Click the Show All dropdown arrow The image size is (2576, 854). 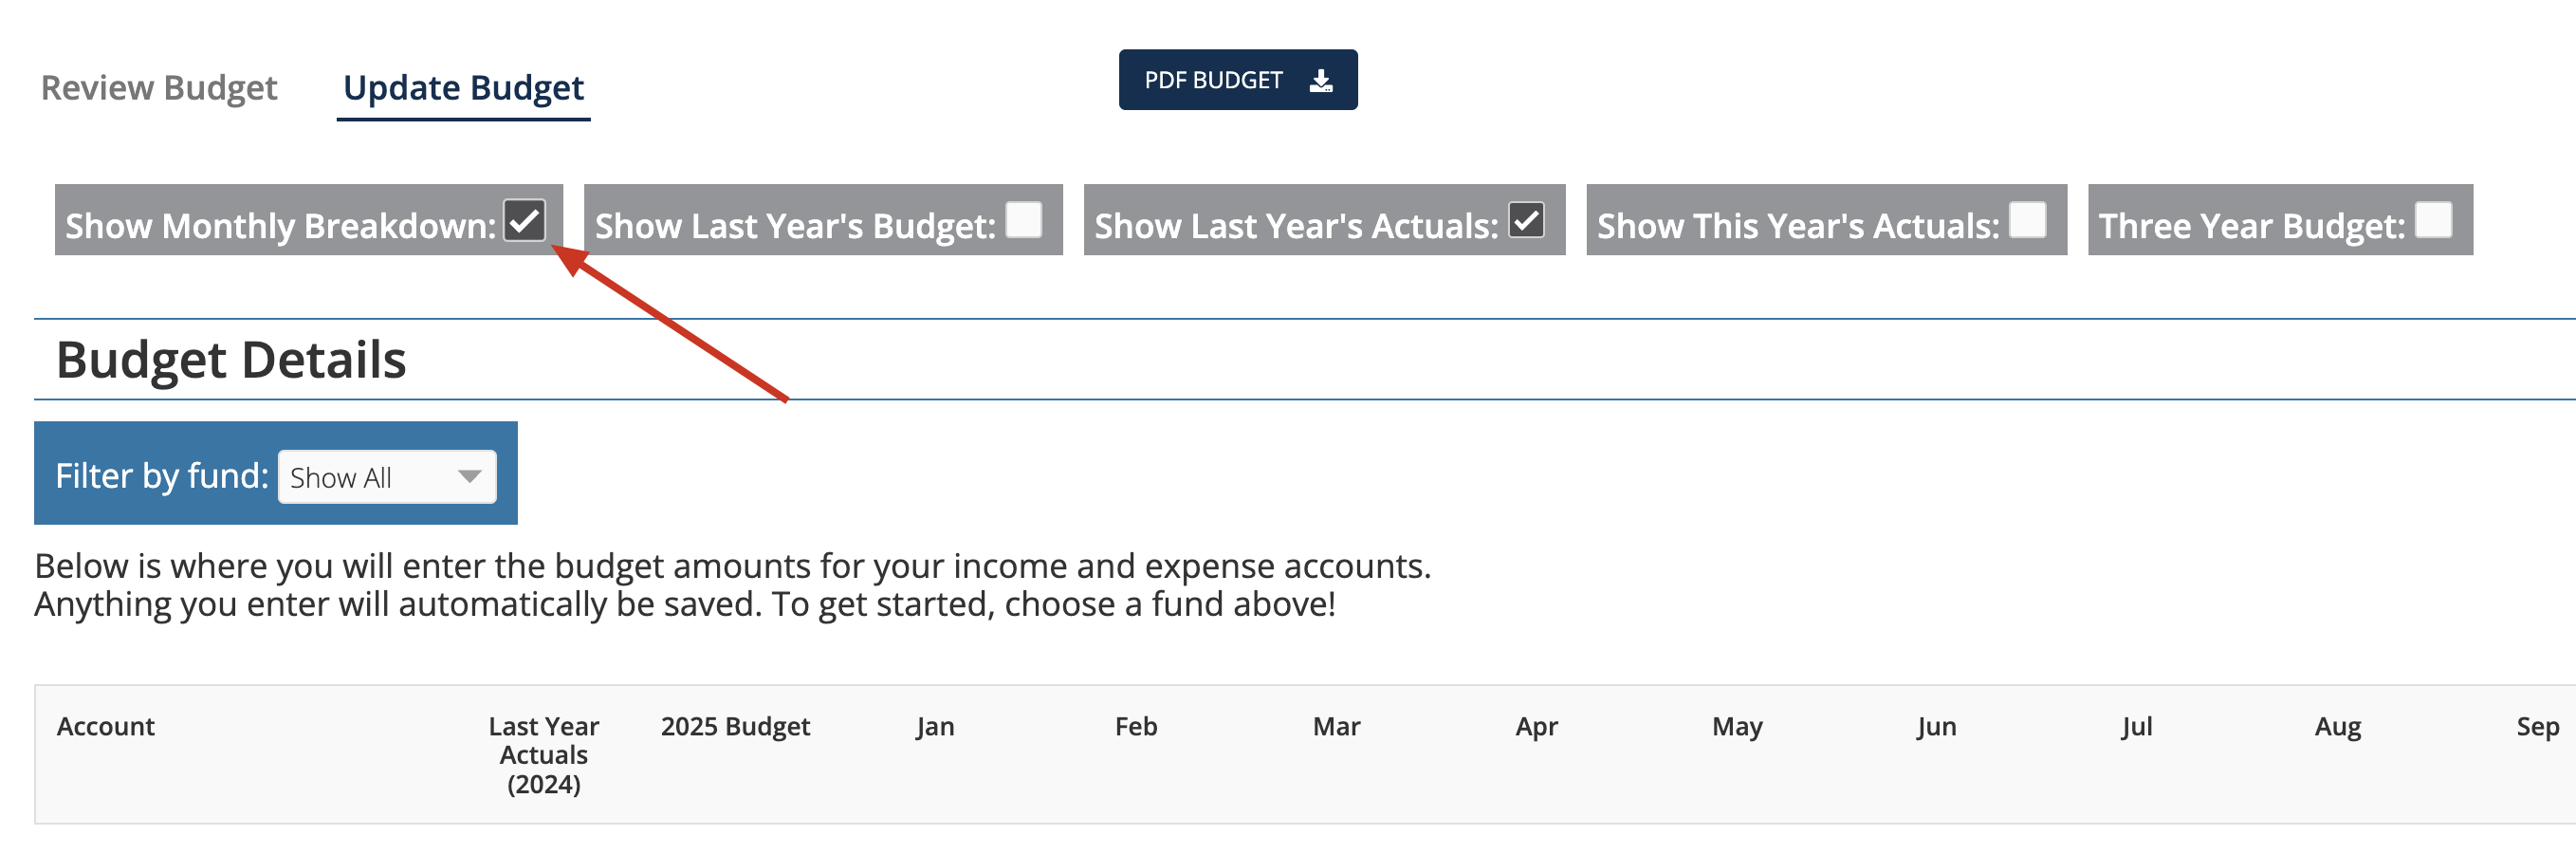click(469, 477)
